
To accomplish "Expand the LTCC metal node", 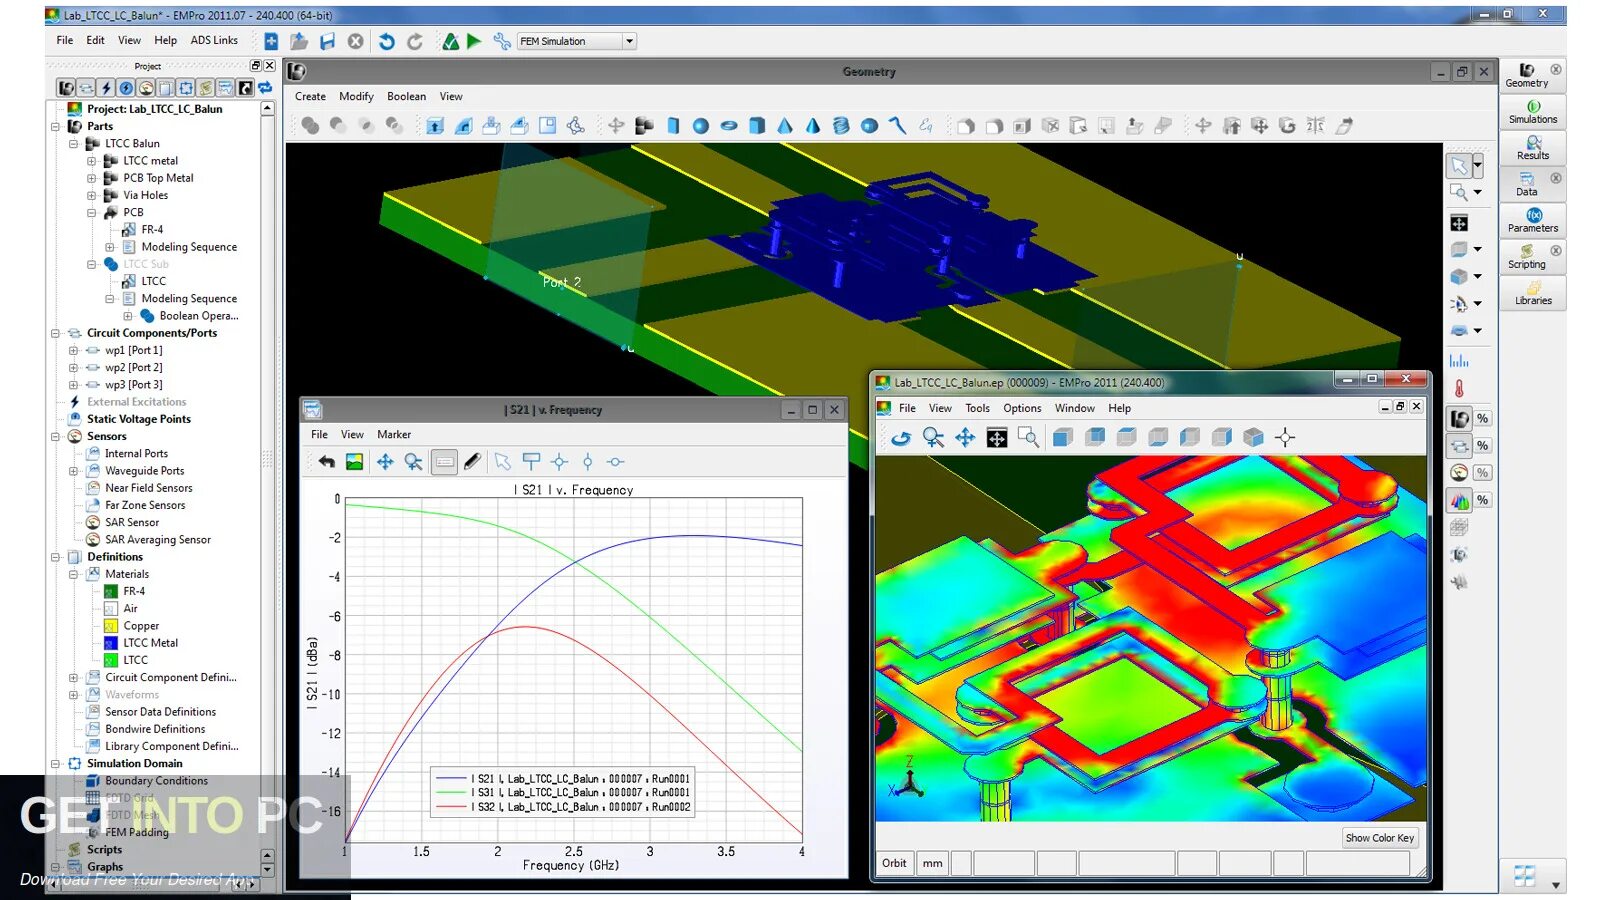I will [92, 161].
